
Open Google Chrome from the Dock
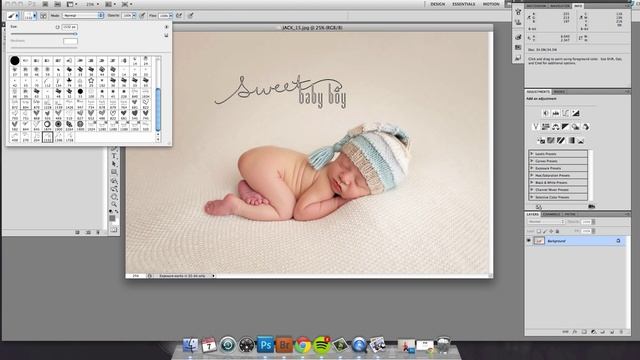point(303,345)
